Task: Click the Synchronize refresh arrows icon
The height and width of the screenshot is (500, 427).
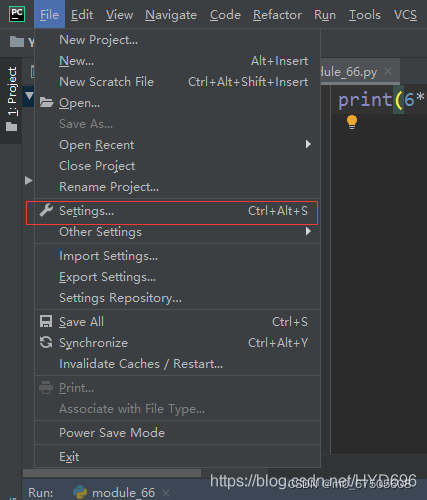Action: pyautogui.click(x=46, y=342)
